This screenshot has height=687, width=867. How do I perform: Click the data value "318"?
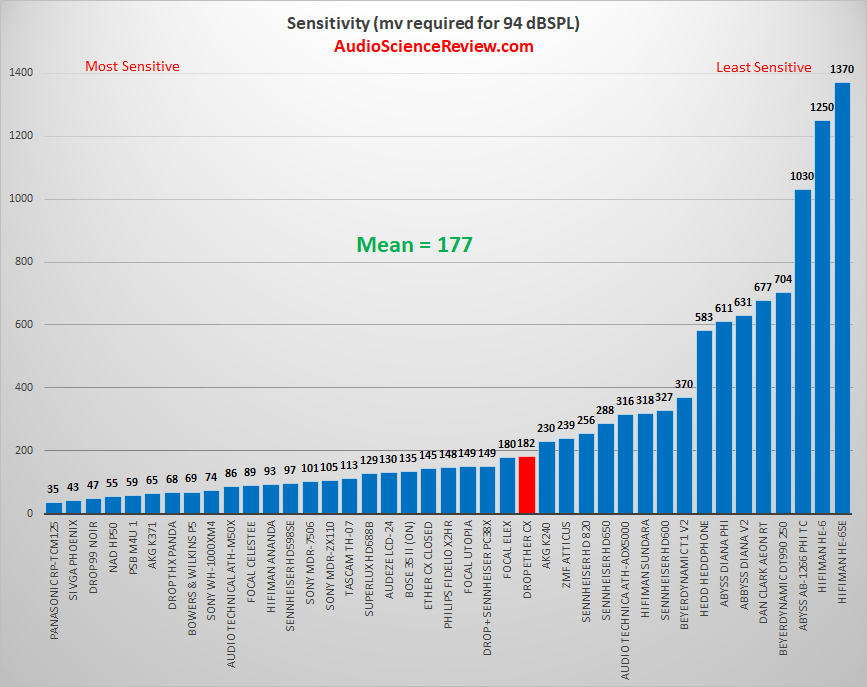645,400
